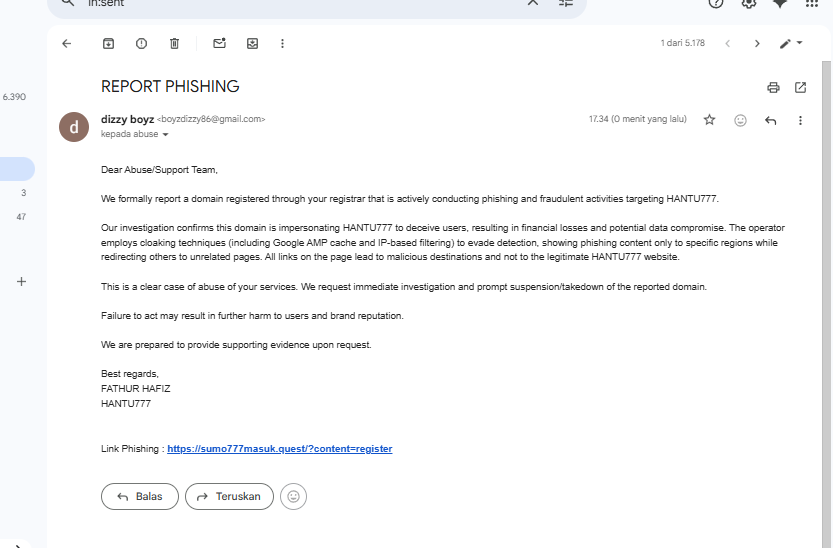
Task: Open the toolbar three-dot more menu
Action: pyautogui.click(x=283, y=44)
